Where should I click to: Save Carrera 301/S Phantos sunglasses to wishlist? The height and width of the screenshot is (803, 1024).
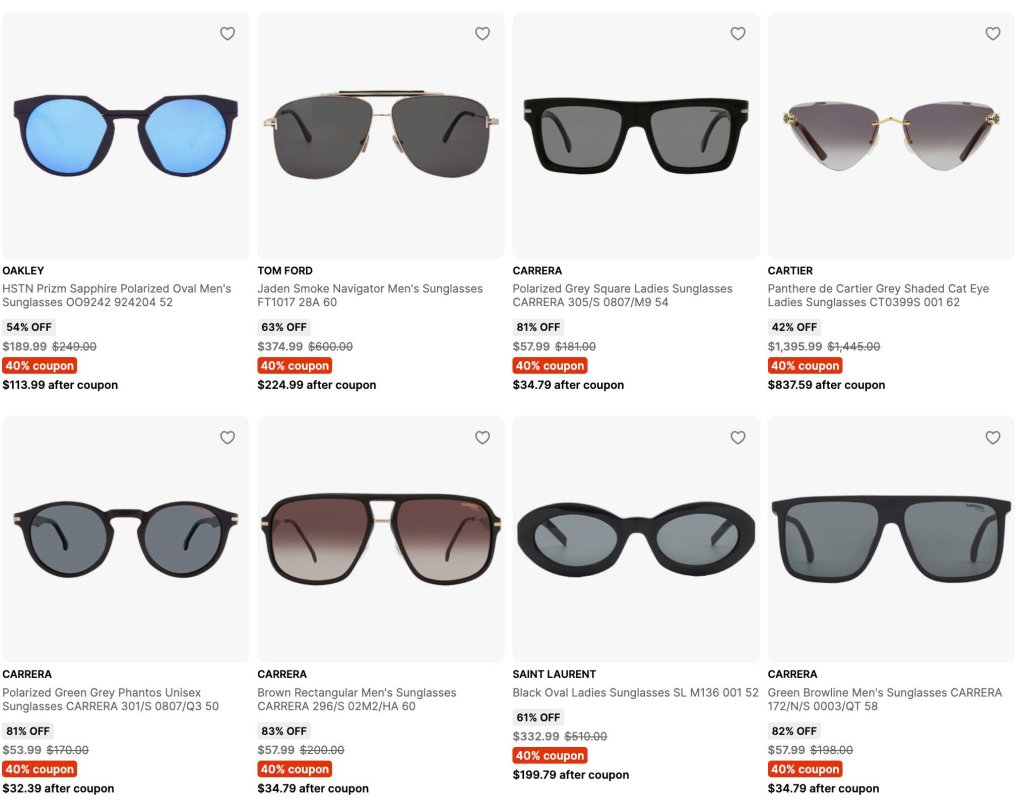(227, 438)
